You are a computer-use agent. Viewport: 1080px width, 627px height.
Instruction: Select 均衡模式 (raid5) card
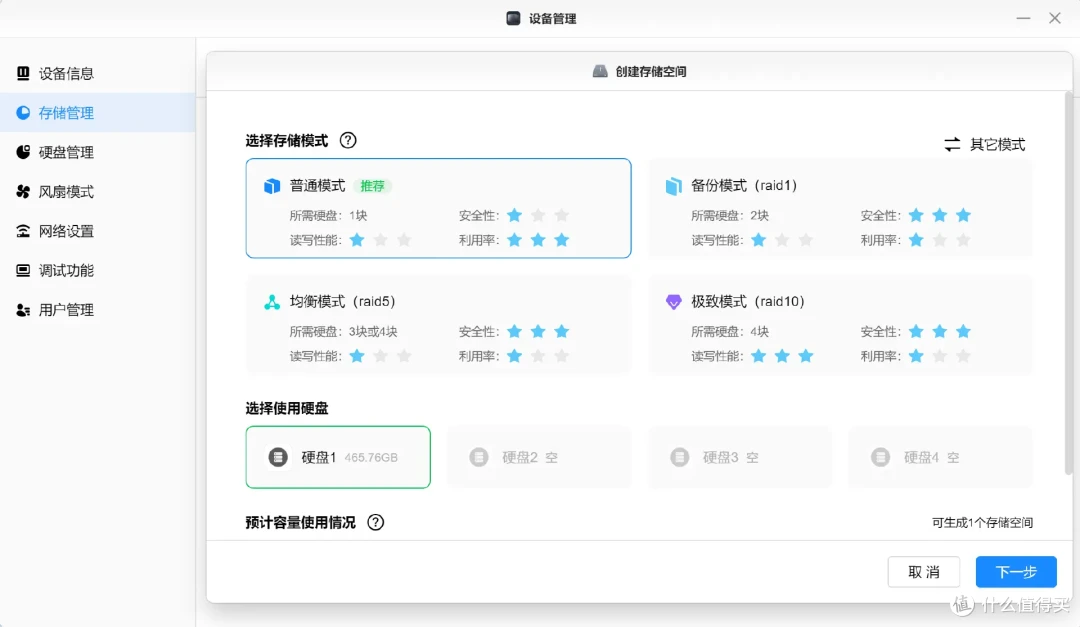pos(438,325)
